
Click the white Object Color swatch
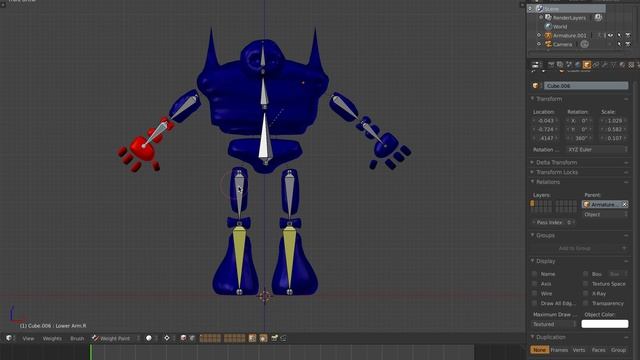pos(605,324)
